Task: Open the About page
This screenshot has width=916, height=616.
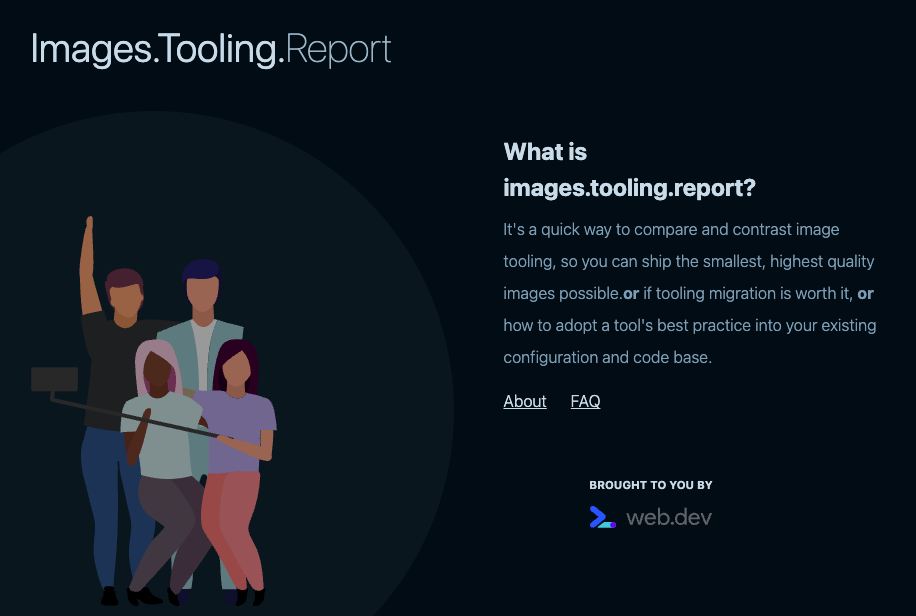Action: pos(524,401)
